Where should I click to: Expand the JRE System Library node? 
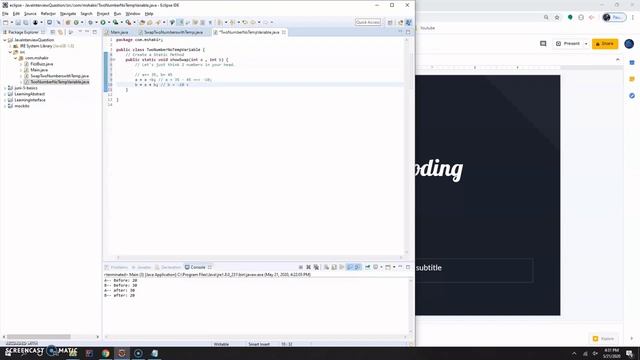pos(11,46)
